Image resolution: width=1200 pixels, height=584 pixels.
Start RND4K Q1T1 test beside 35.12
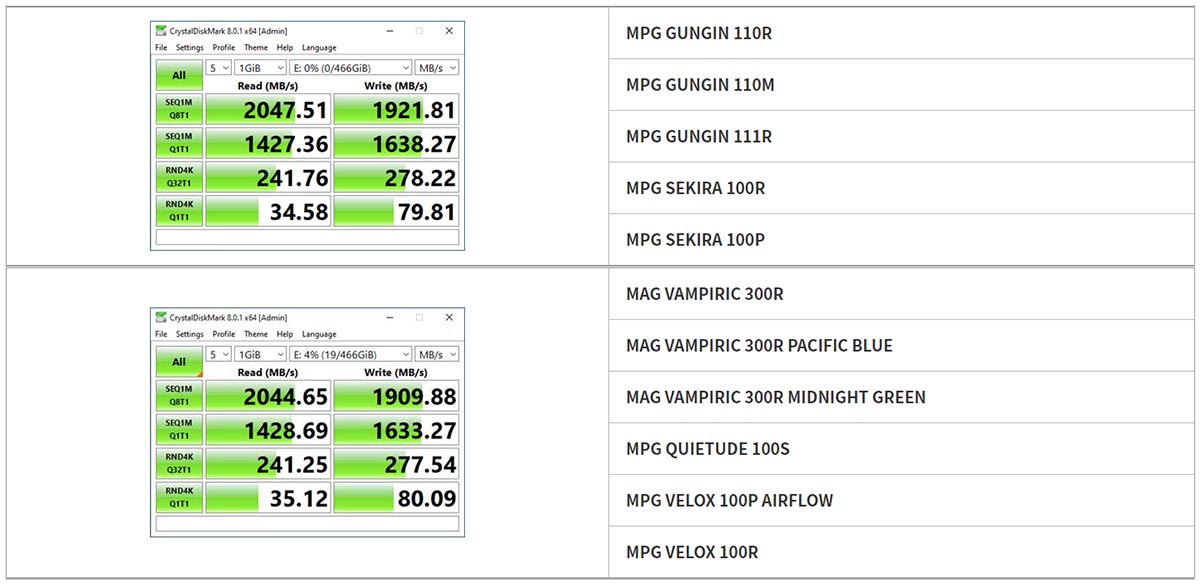point(179,499)
